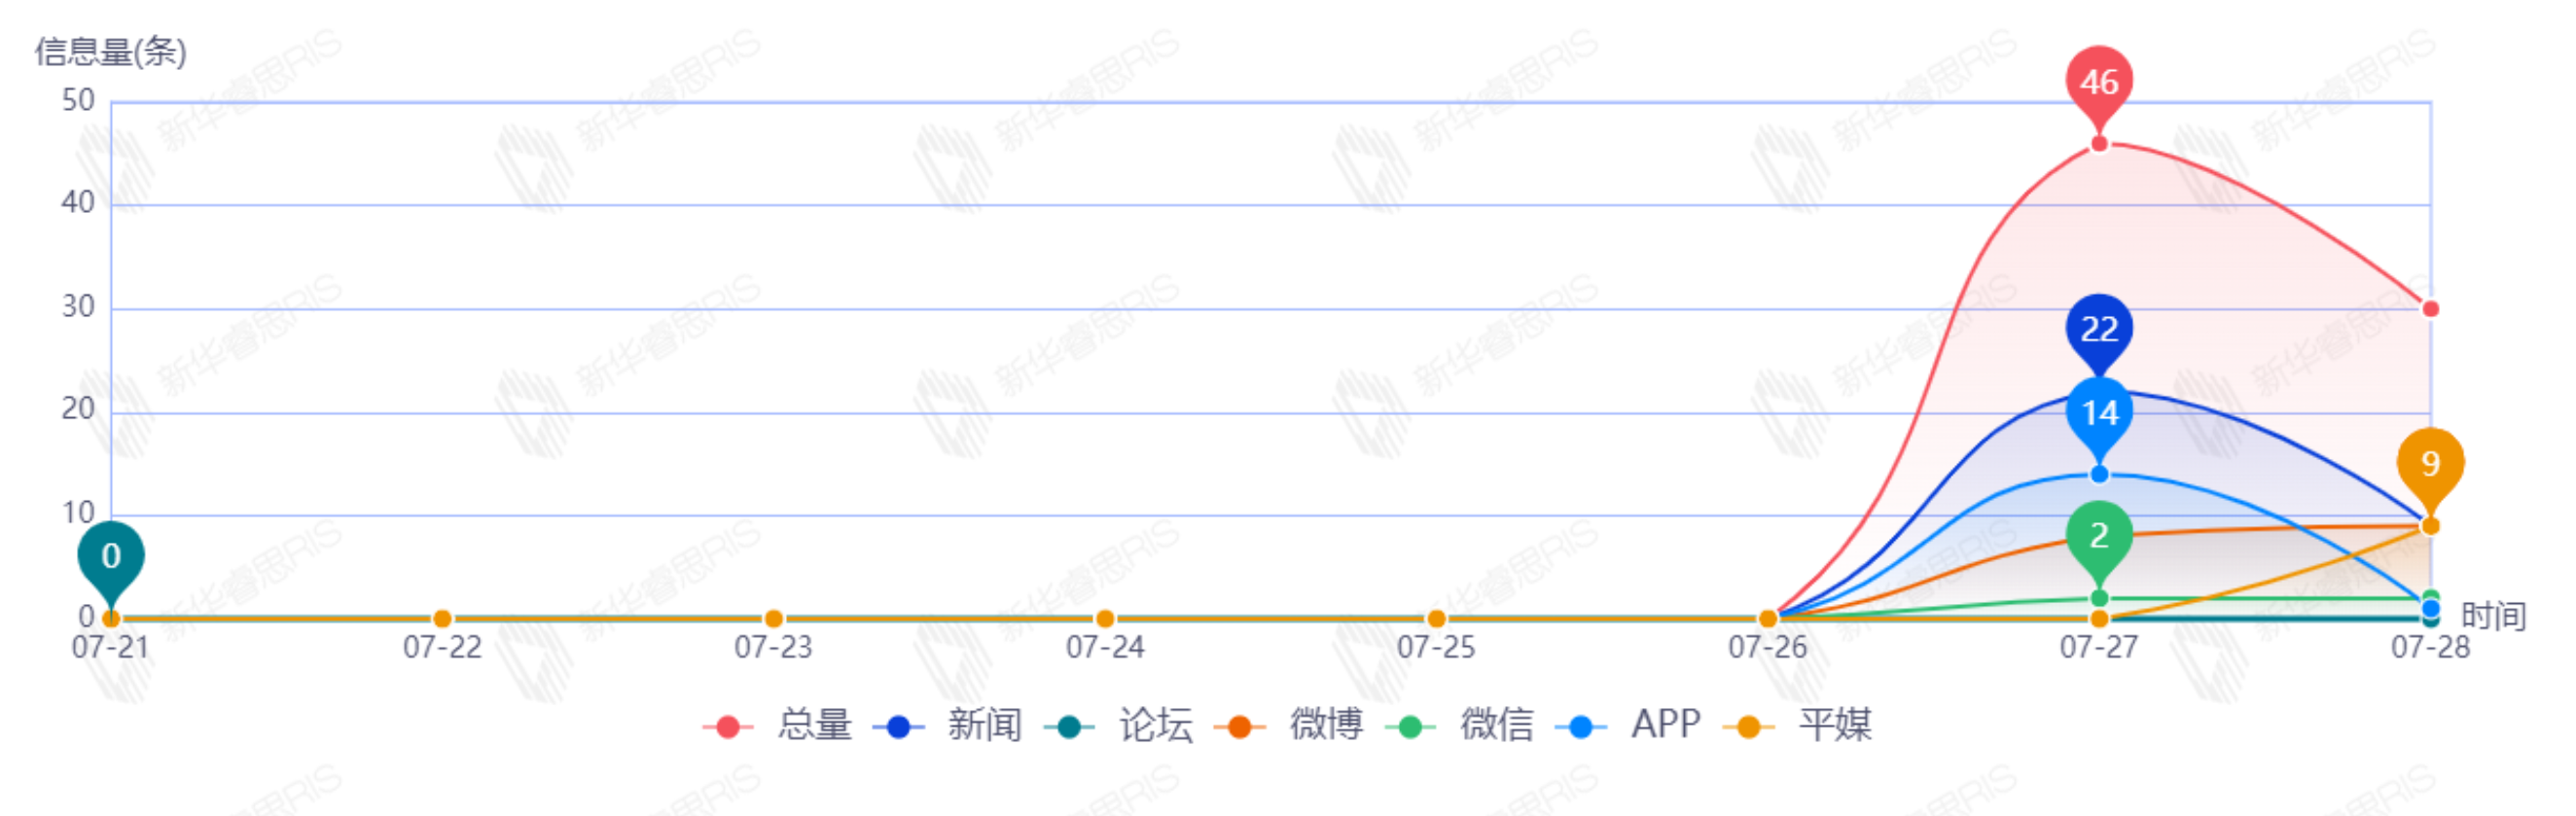Toggle the 平媒 legend entry
Screen dimensions: 2576x816
coord(1800,726)
